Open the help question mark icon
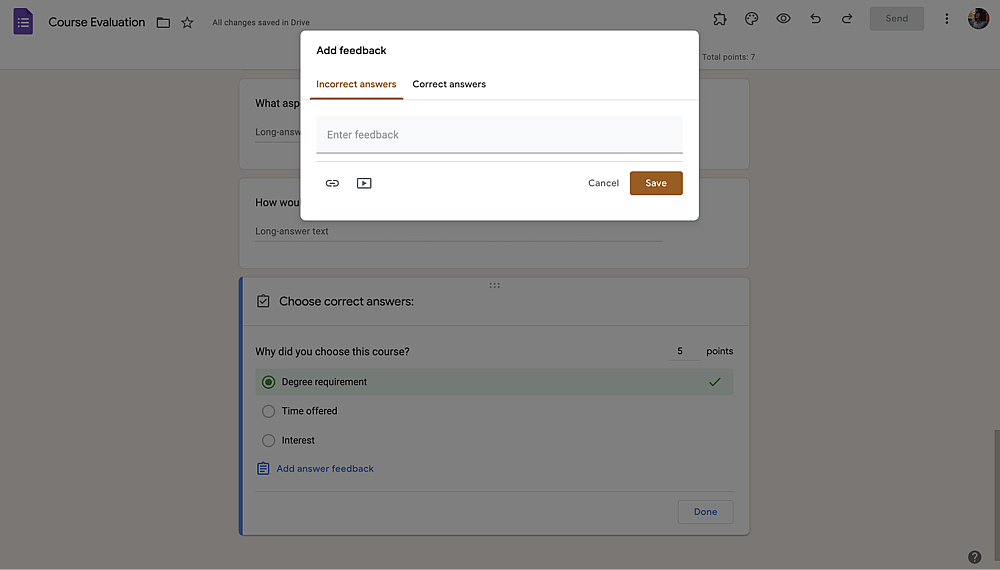 (974, 557)
